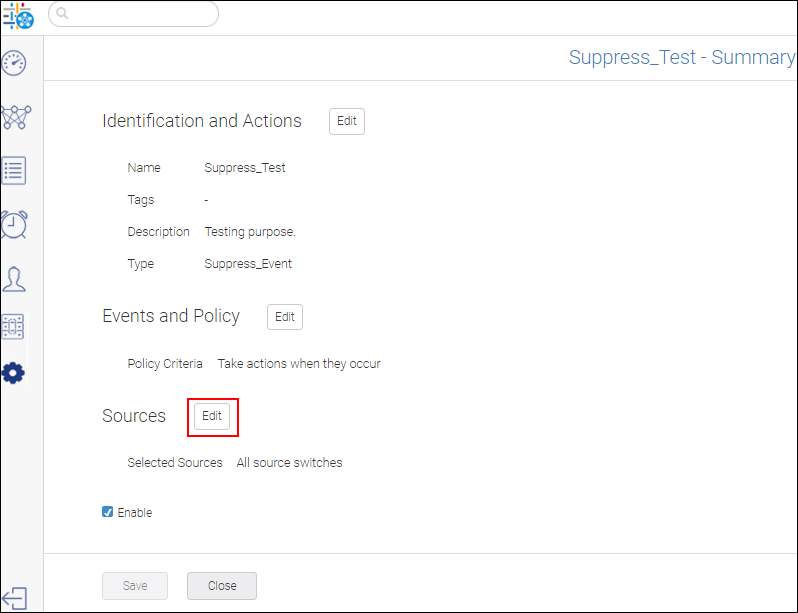Open the dashboard gauge icon in sidebar
Screen dimensions: 798x613
click(14, 63)
